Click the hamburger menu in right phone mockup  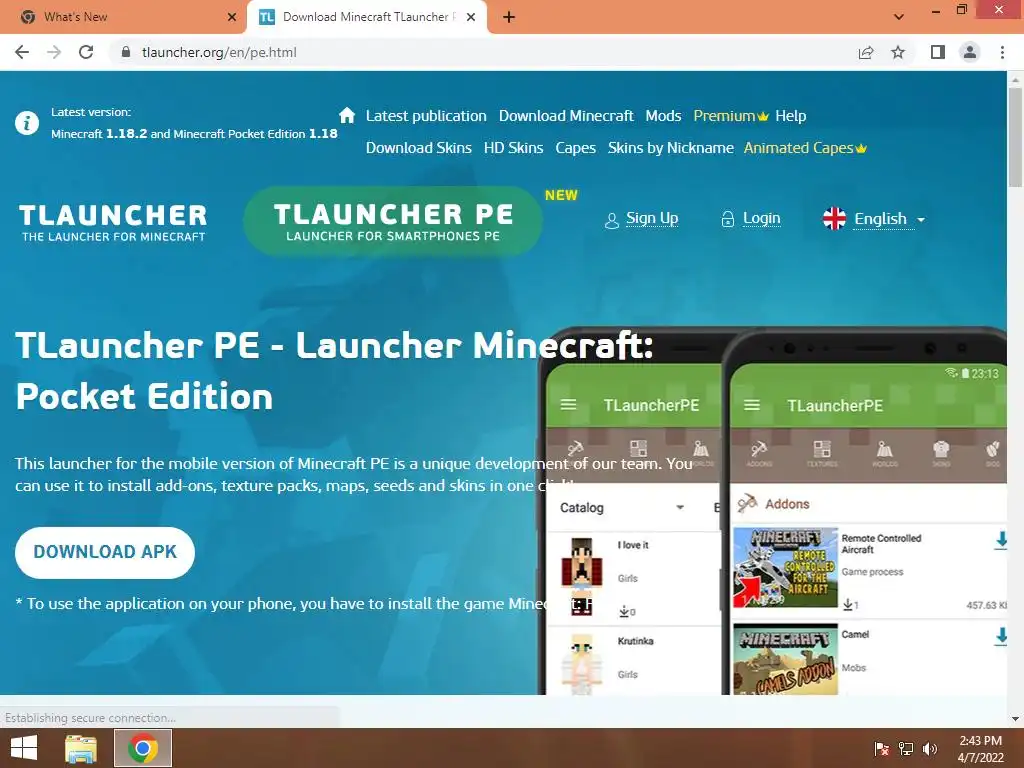coord(752,406)
